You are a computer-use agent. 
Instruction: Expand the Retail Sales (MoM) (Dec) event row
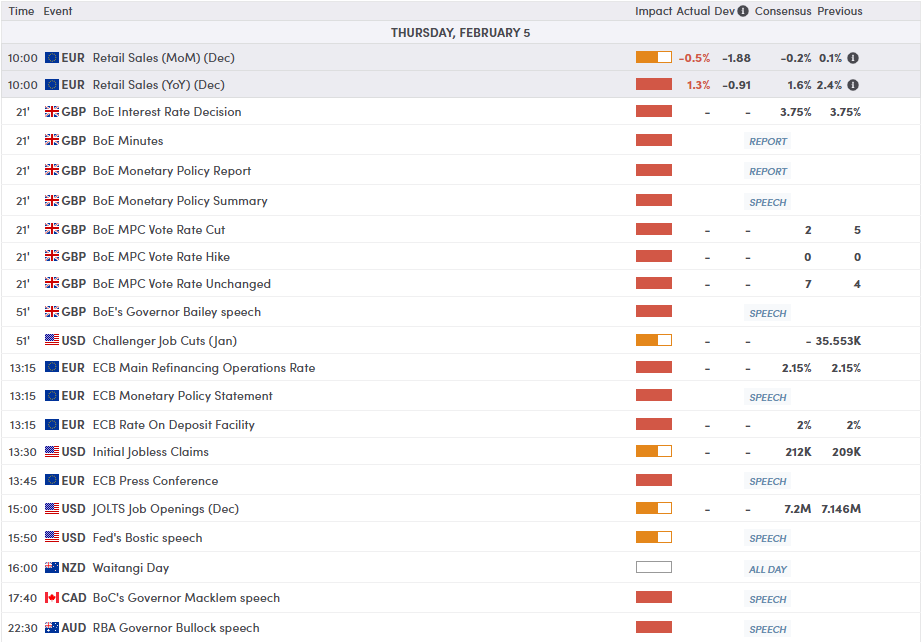461,58
